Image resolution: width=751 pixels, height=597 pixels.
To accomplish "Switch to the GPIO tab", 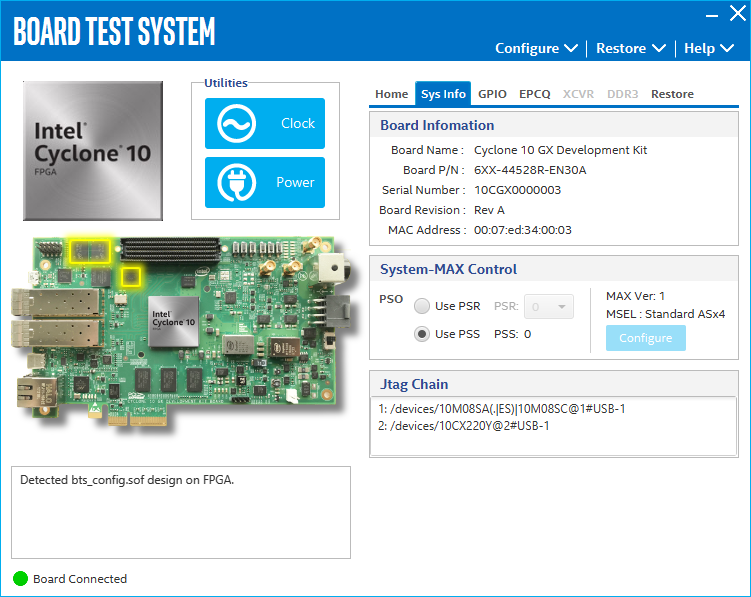I will pyautogui.click(x=492, y=94).
